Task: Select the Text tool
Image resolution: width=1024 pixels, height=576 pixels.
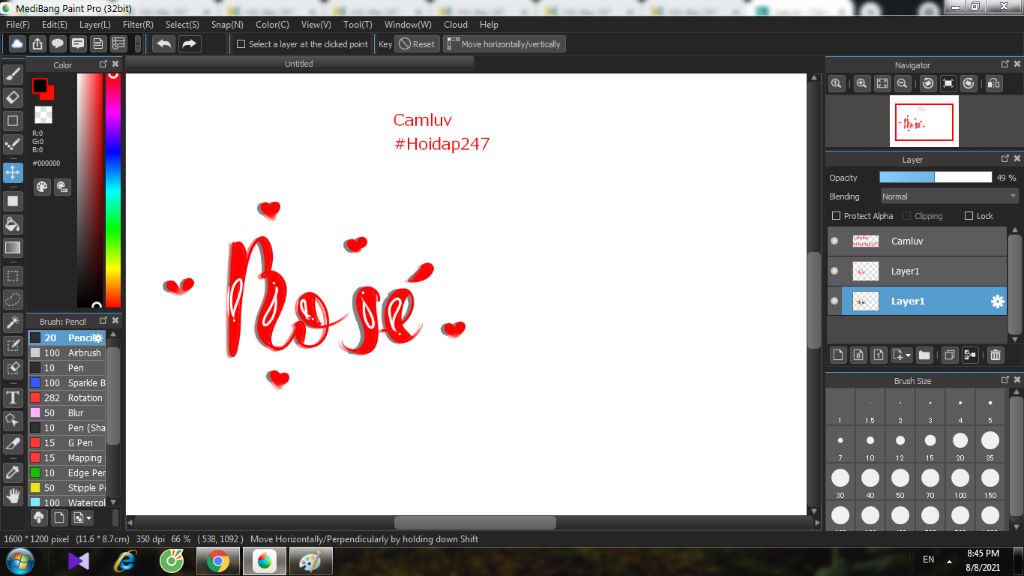Action: coord(12,397)
